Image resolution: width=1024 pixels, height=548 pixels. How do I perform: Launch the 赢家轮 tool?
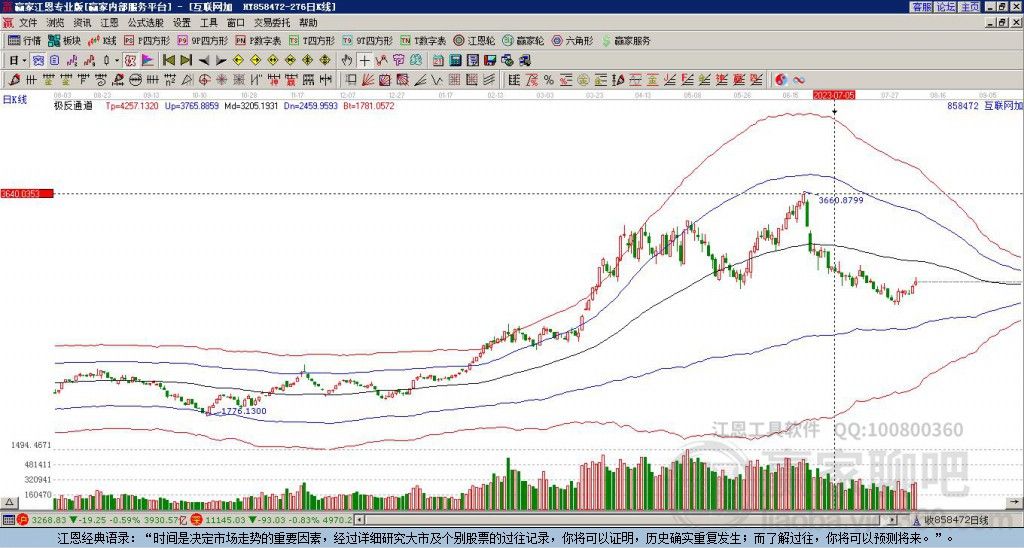[x=523, y=40]
